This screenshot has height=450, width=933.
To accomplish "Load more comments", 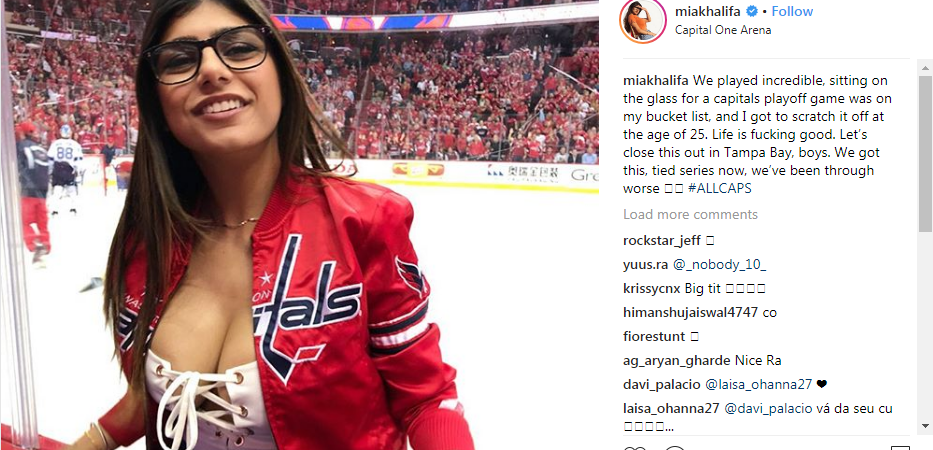I will (690, 214).
